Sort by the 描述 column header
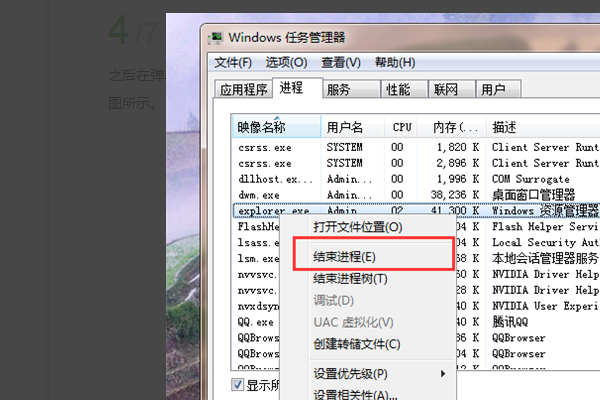Image resolution: width=600 pixels, height=400 pixels. [543, 127]
